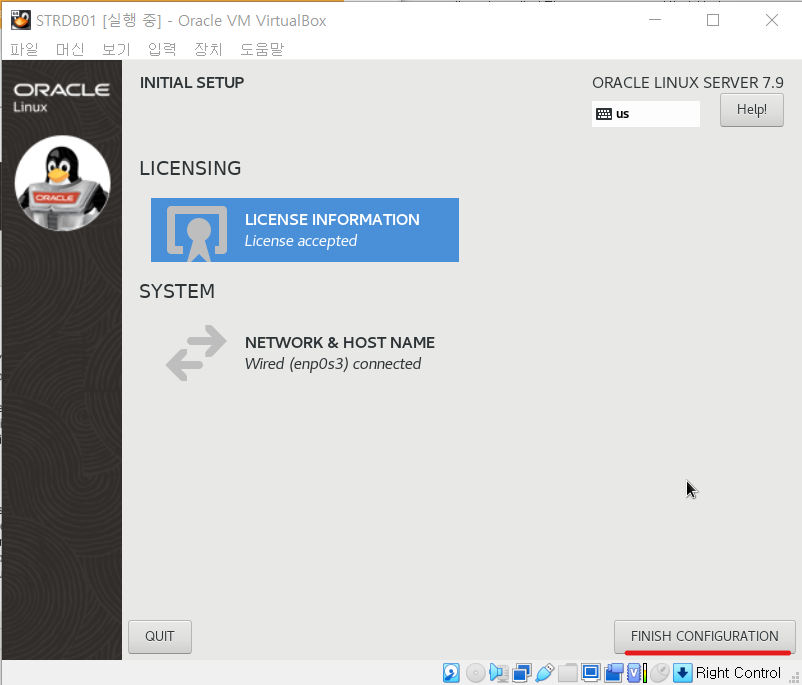
Task: Open the 도움말 menu
Action: pyautogui.click(x=262, y=49)
